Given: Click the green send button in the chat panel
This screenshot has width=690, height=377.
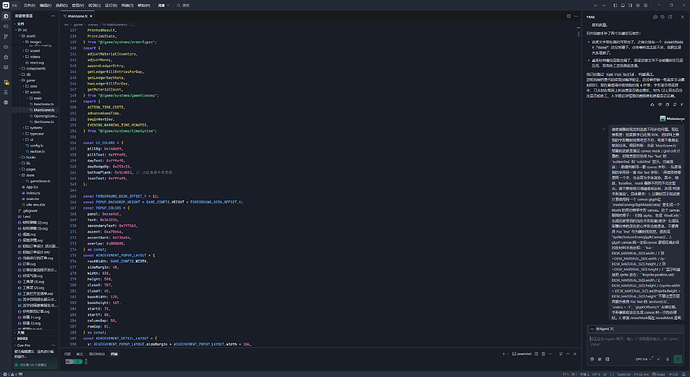Looking at the screenshot, I should coord(677,359).
